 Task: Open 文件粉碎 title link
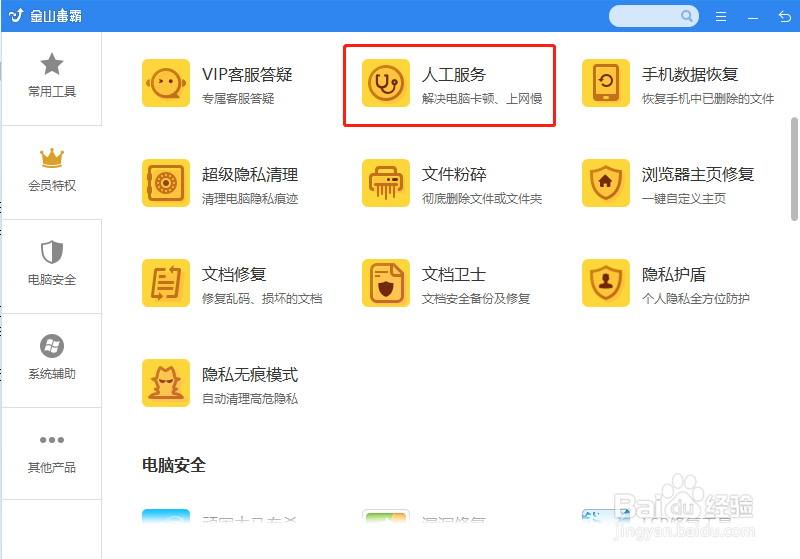tap(454, 174)
